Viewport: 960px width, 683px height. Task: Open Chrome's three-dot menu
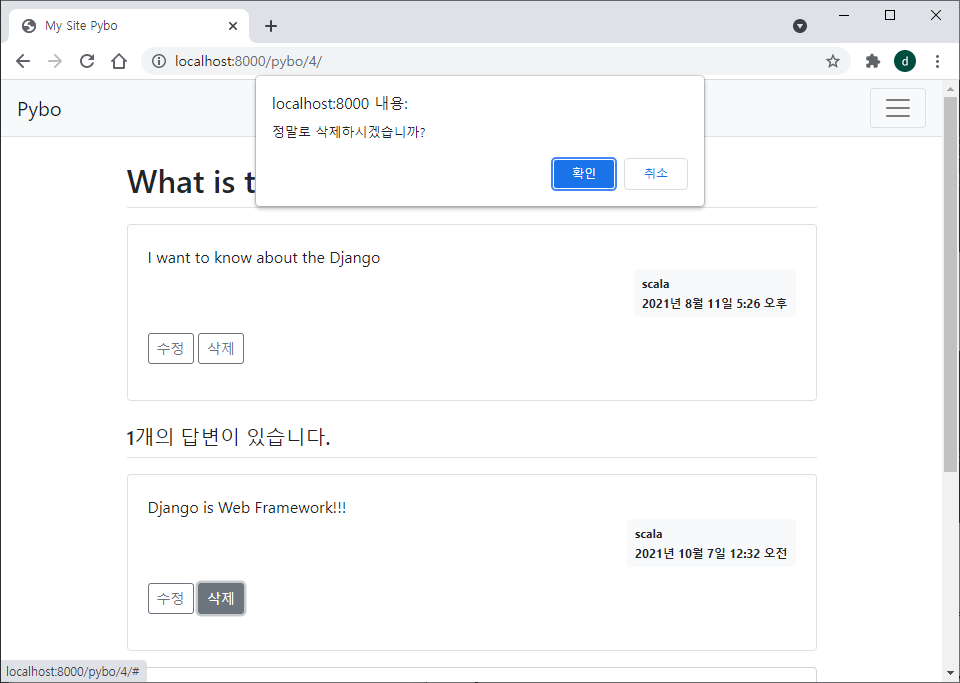click(937, 61)
